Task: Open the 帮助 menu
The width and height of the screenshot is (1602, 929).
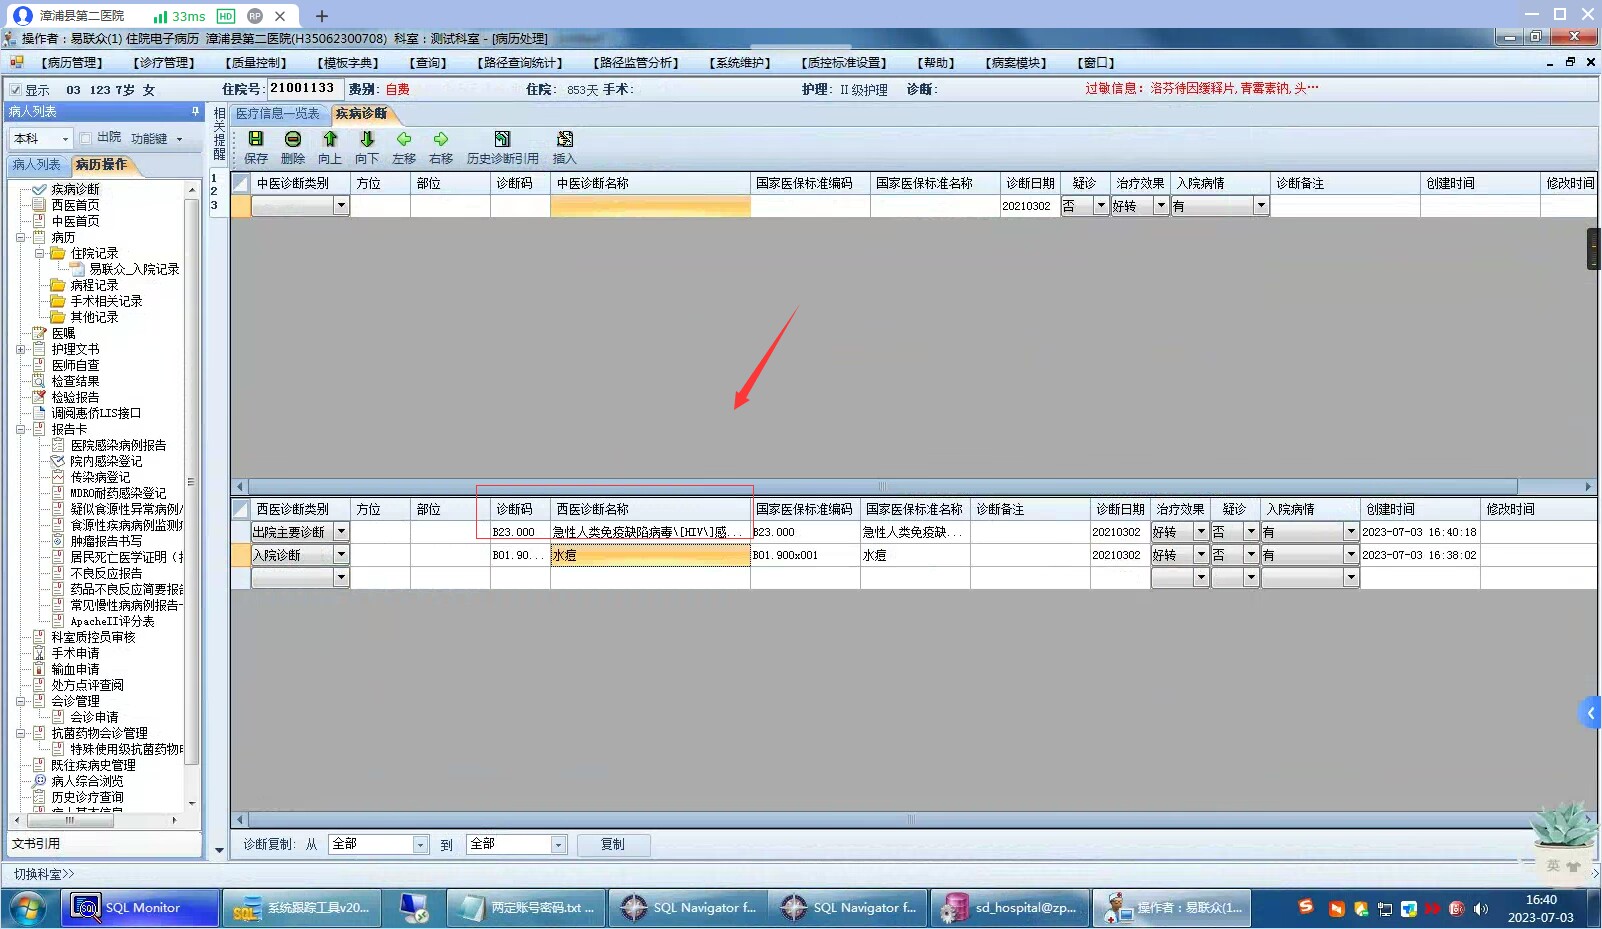Action: pyautogui.click(x=936, y=63)
